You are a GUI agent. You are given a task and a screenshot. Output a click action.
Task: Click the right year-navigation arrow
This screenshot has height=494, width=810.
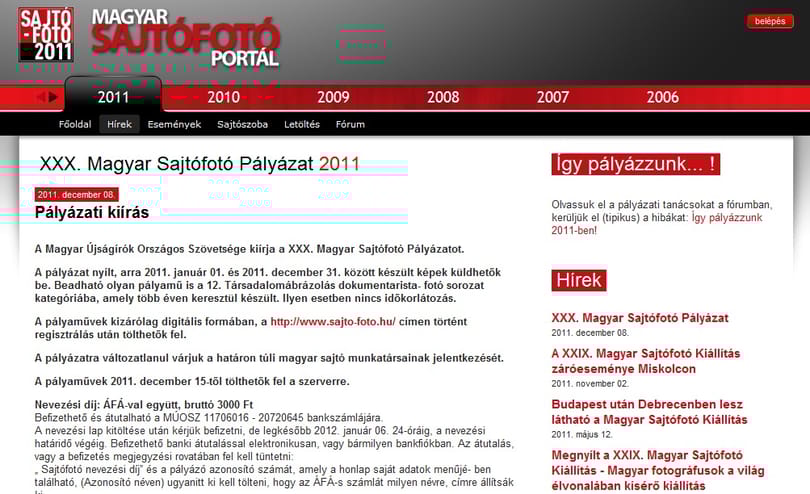coord(53,97)
